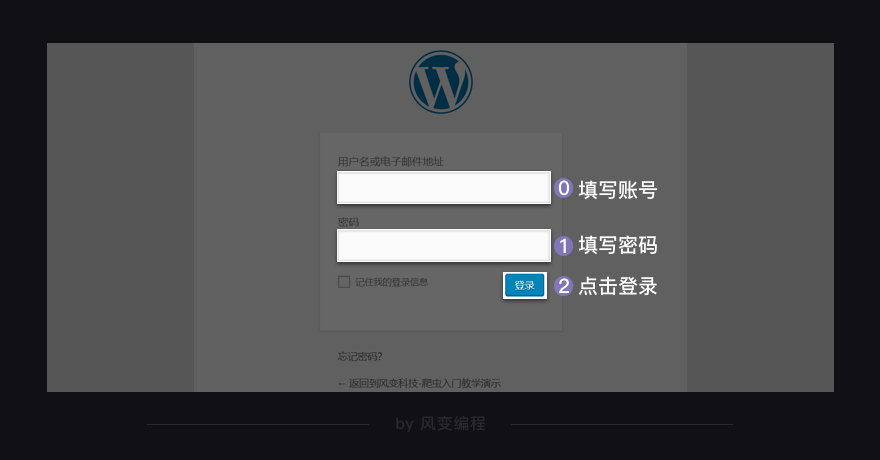Click the WordPress logo
The image size is (880, 460).
click(441, 82)
